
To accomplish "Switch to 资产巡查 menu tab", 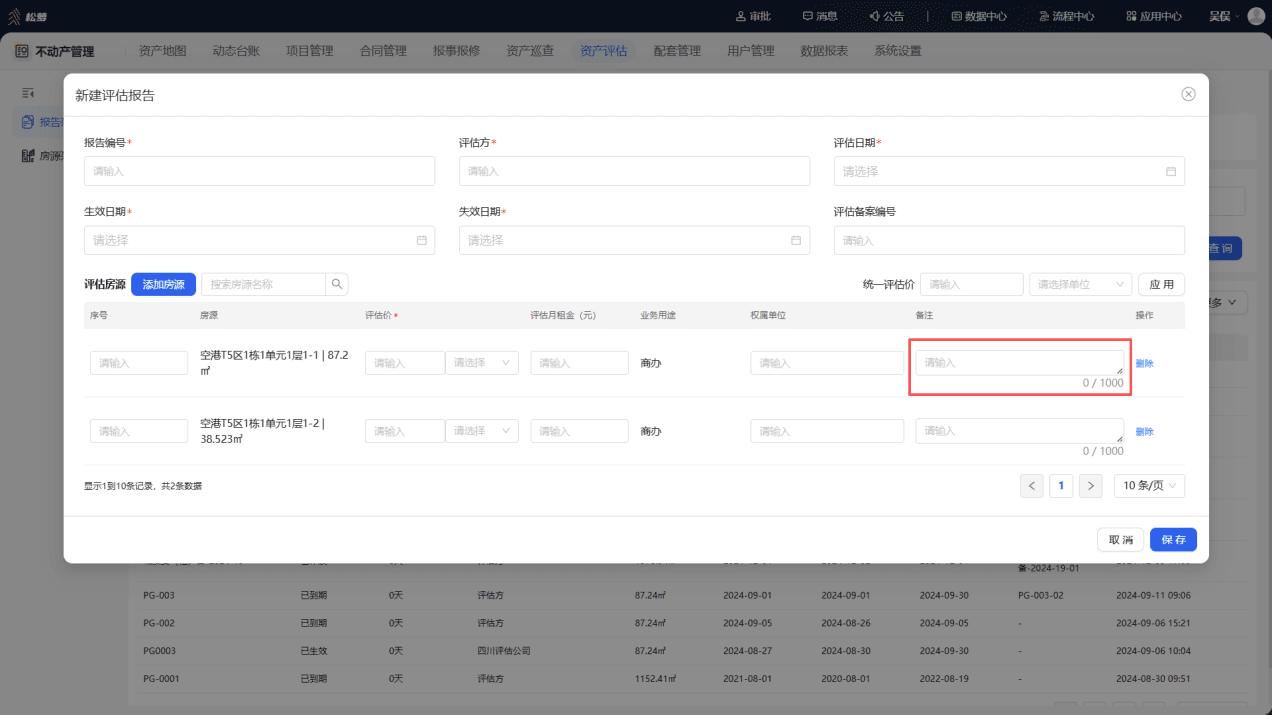I will [530, 51].
